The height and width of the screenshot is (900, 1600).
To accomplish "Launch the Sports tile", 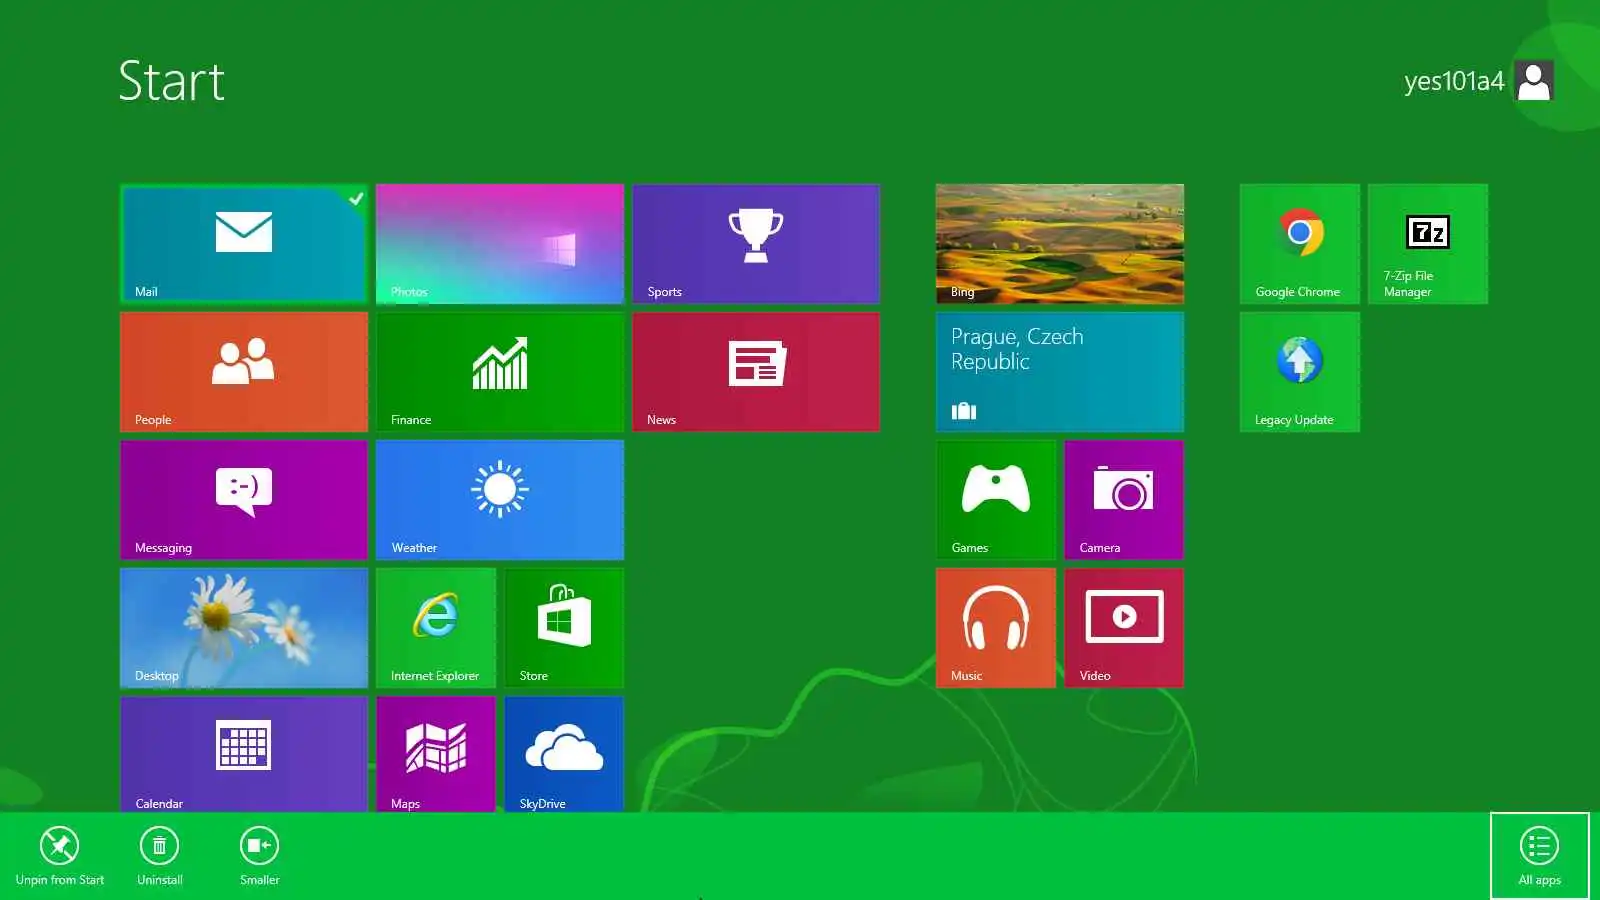I will point(756,244).
